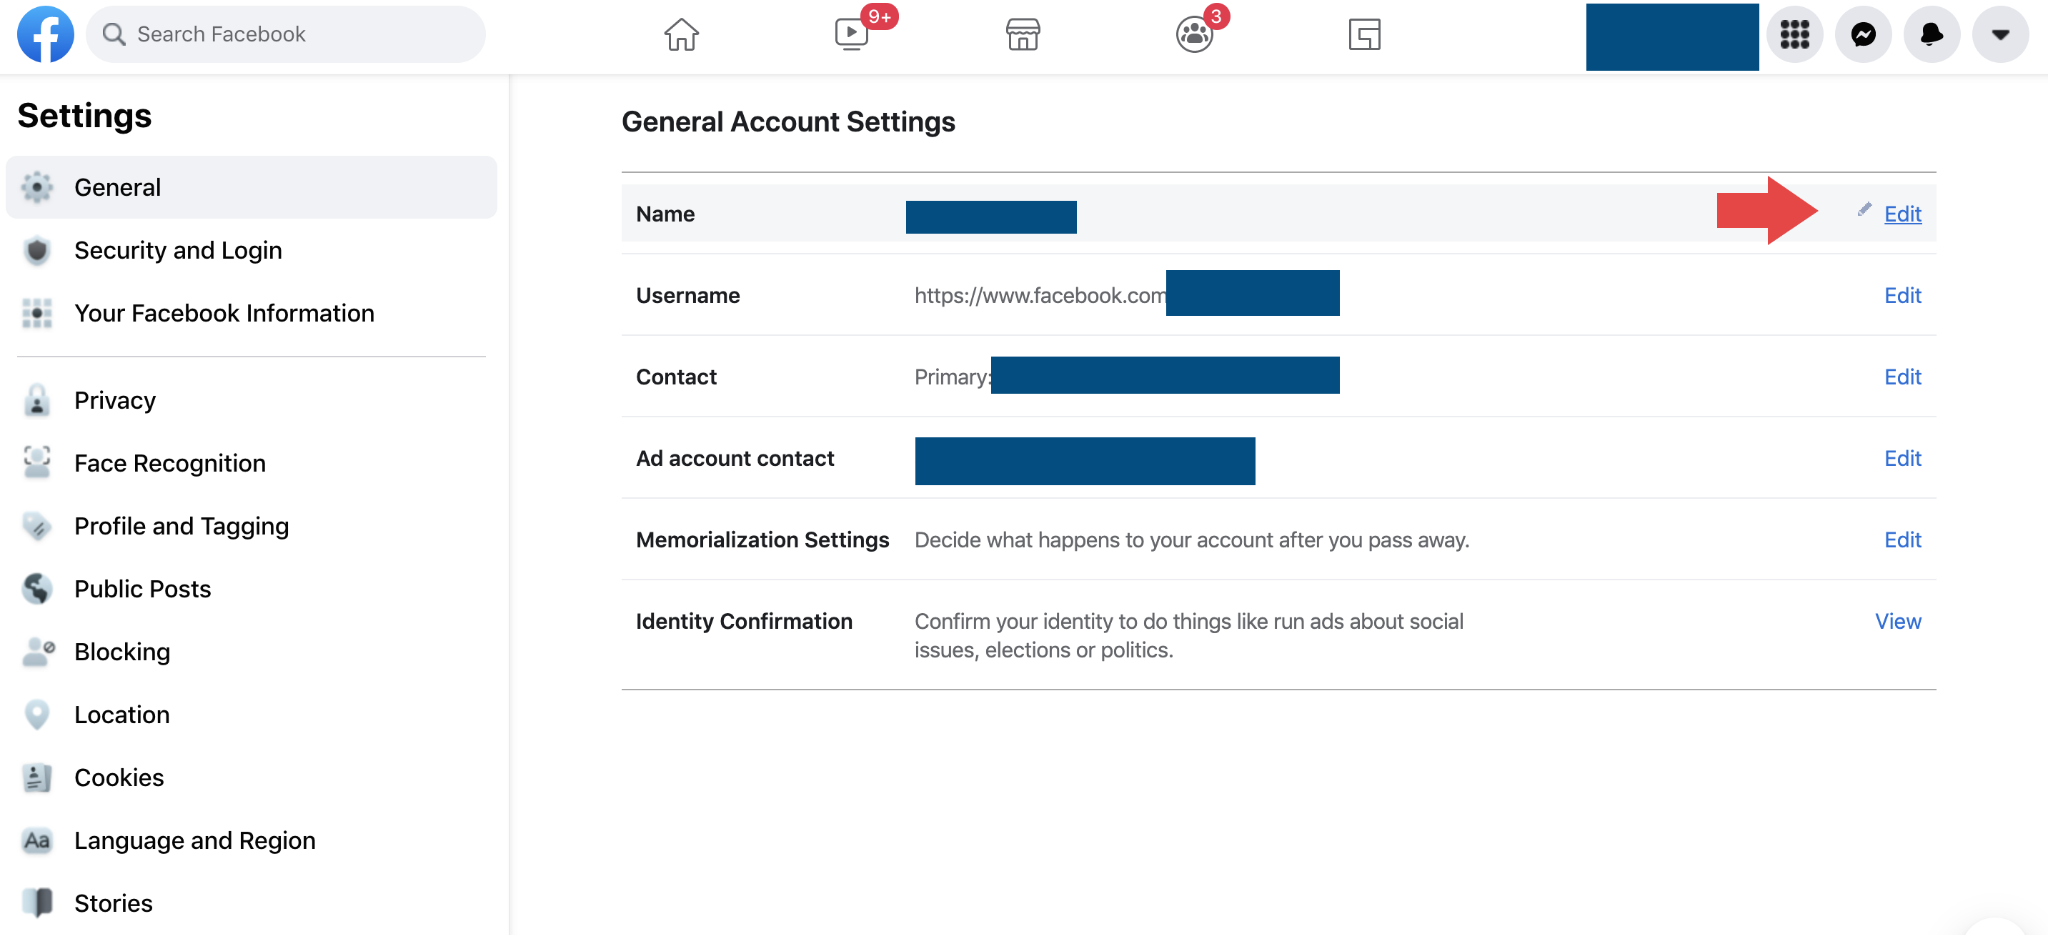Open the Marketplace icon
Viewport: 2048px width, 935px height.
[x=1023, y=35]
